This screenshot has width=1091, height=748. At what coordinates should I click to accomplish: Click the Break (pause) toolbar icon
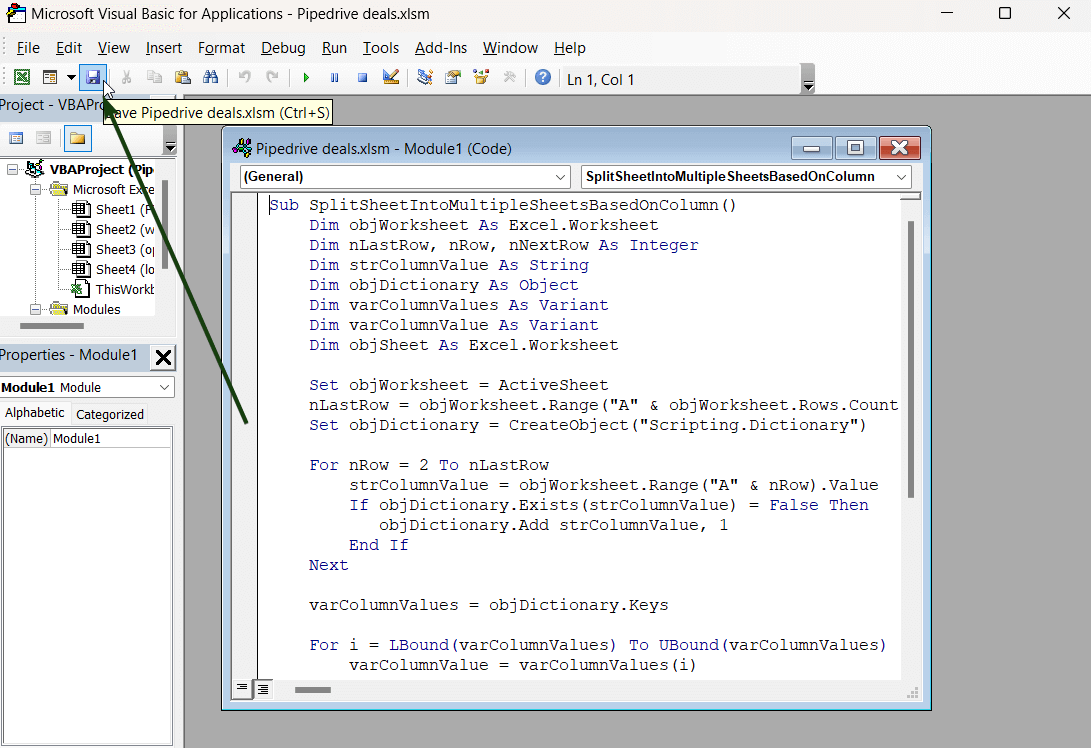point(334,78)
